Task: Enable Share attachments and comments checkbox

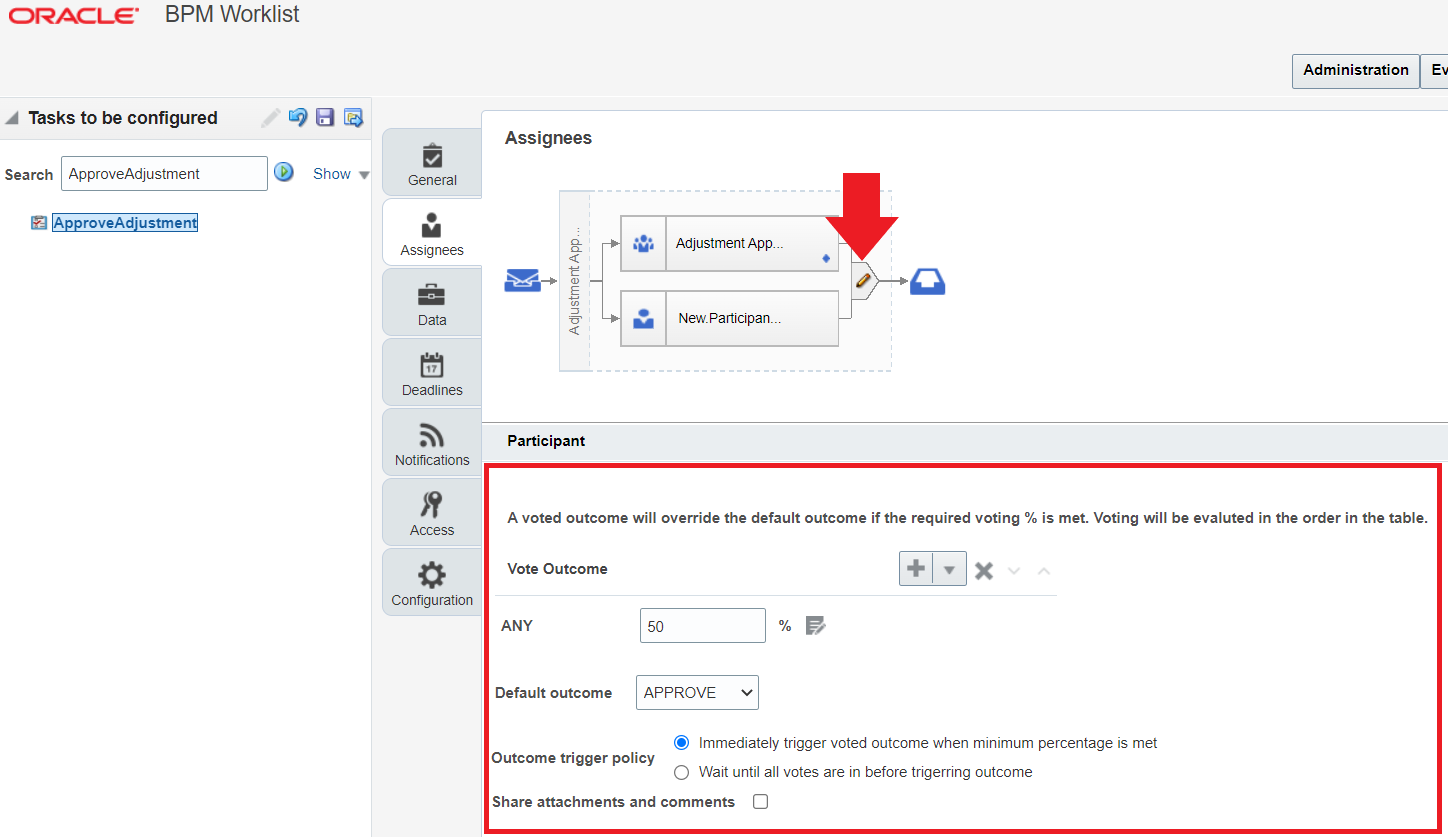Action: [760, 802]
